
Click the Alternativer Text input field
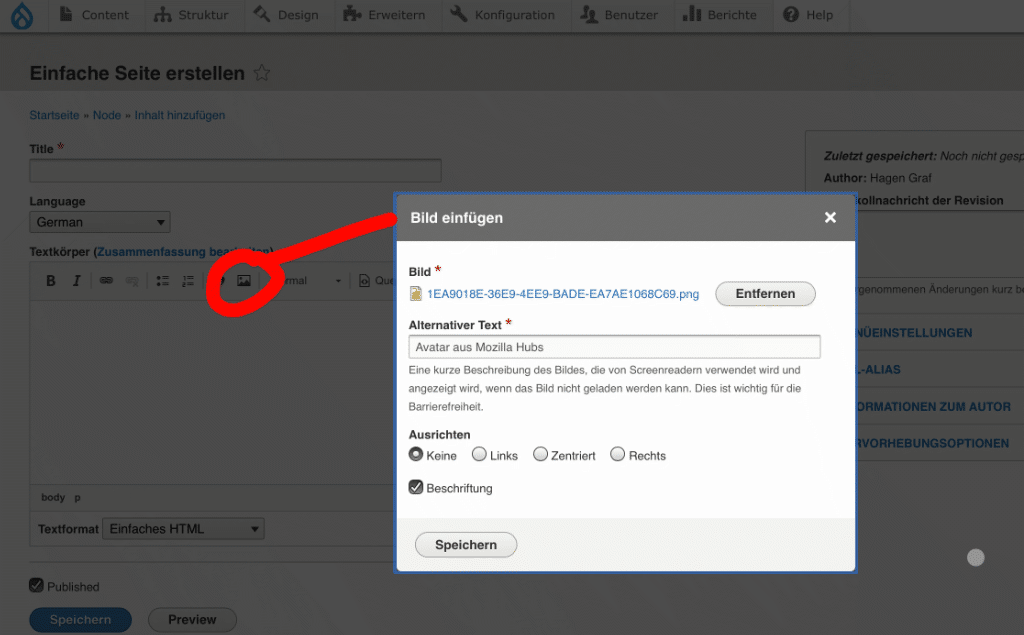click(x=615, y=347)
